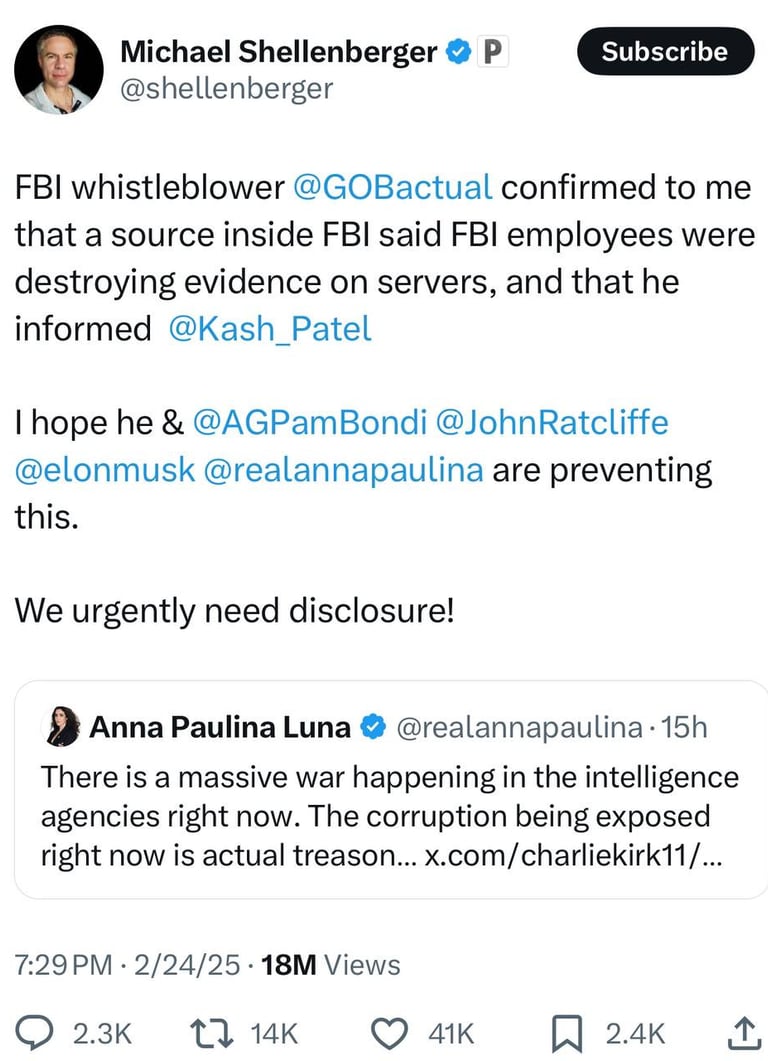
Task: Bookmark the post
Action: click(x=567, y=1032)
